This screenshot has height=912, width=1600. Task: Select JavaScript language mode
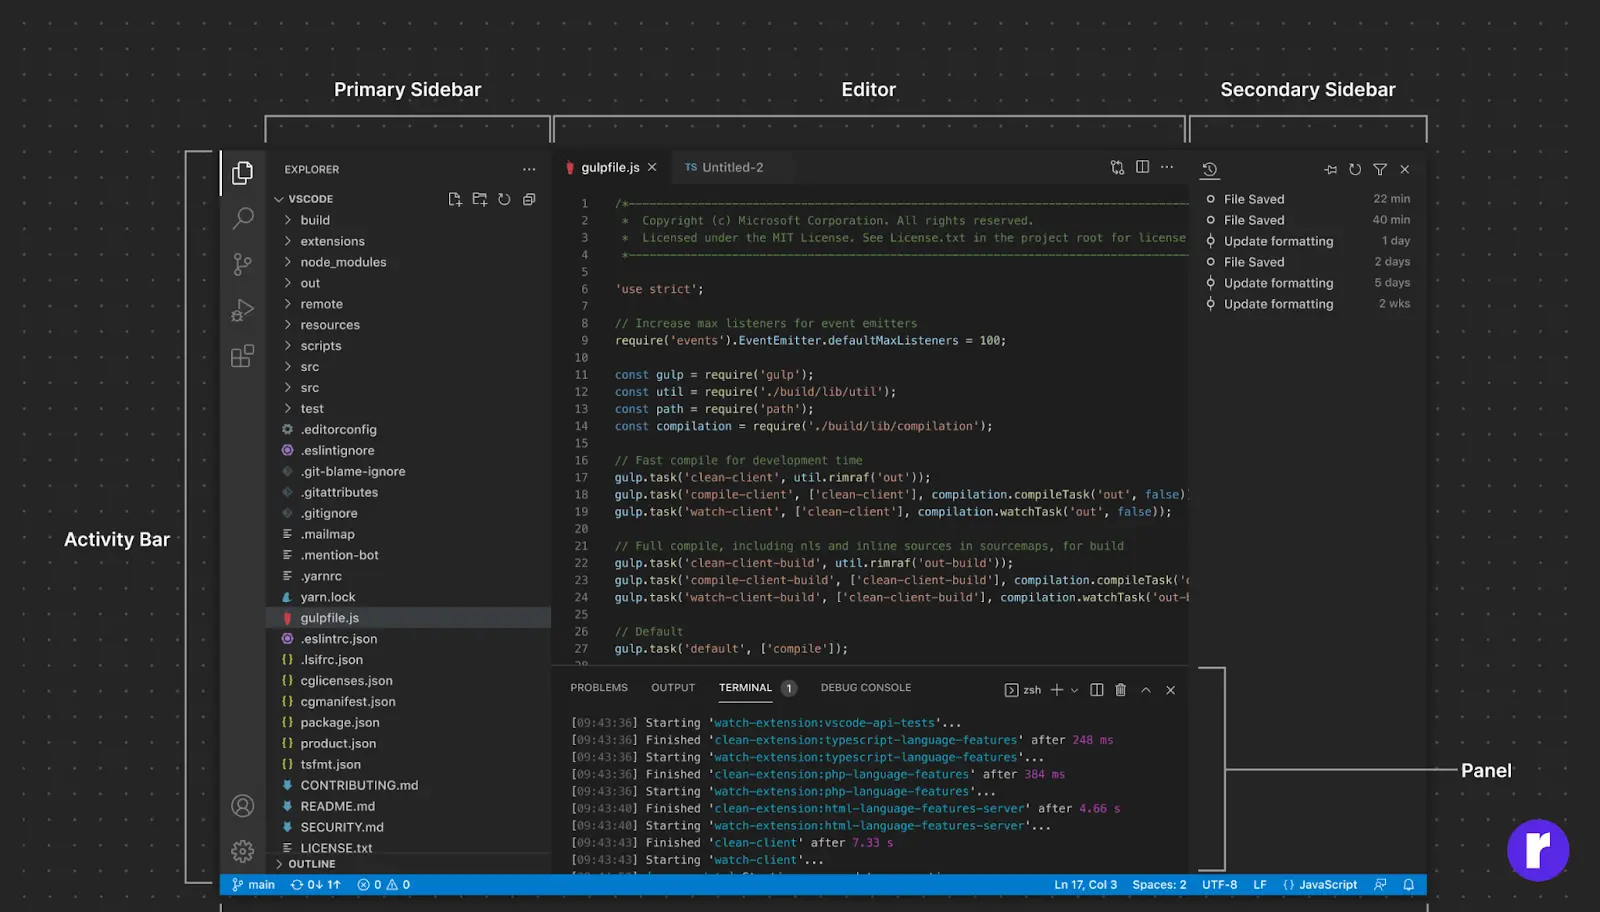coord(1320,885)
